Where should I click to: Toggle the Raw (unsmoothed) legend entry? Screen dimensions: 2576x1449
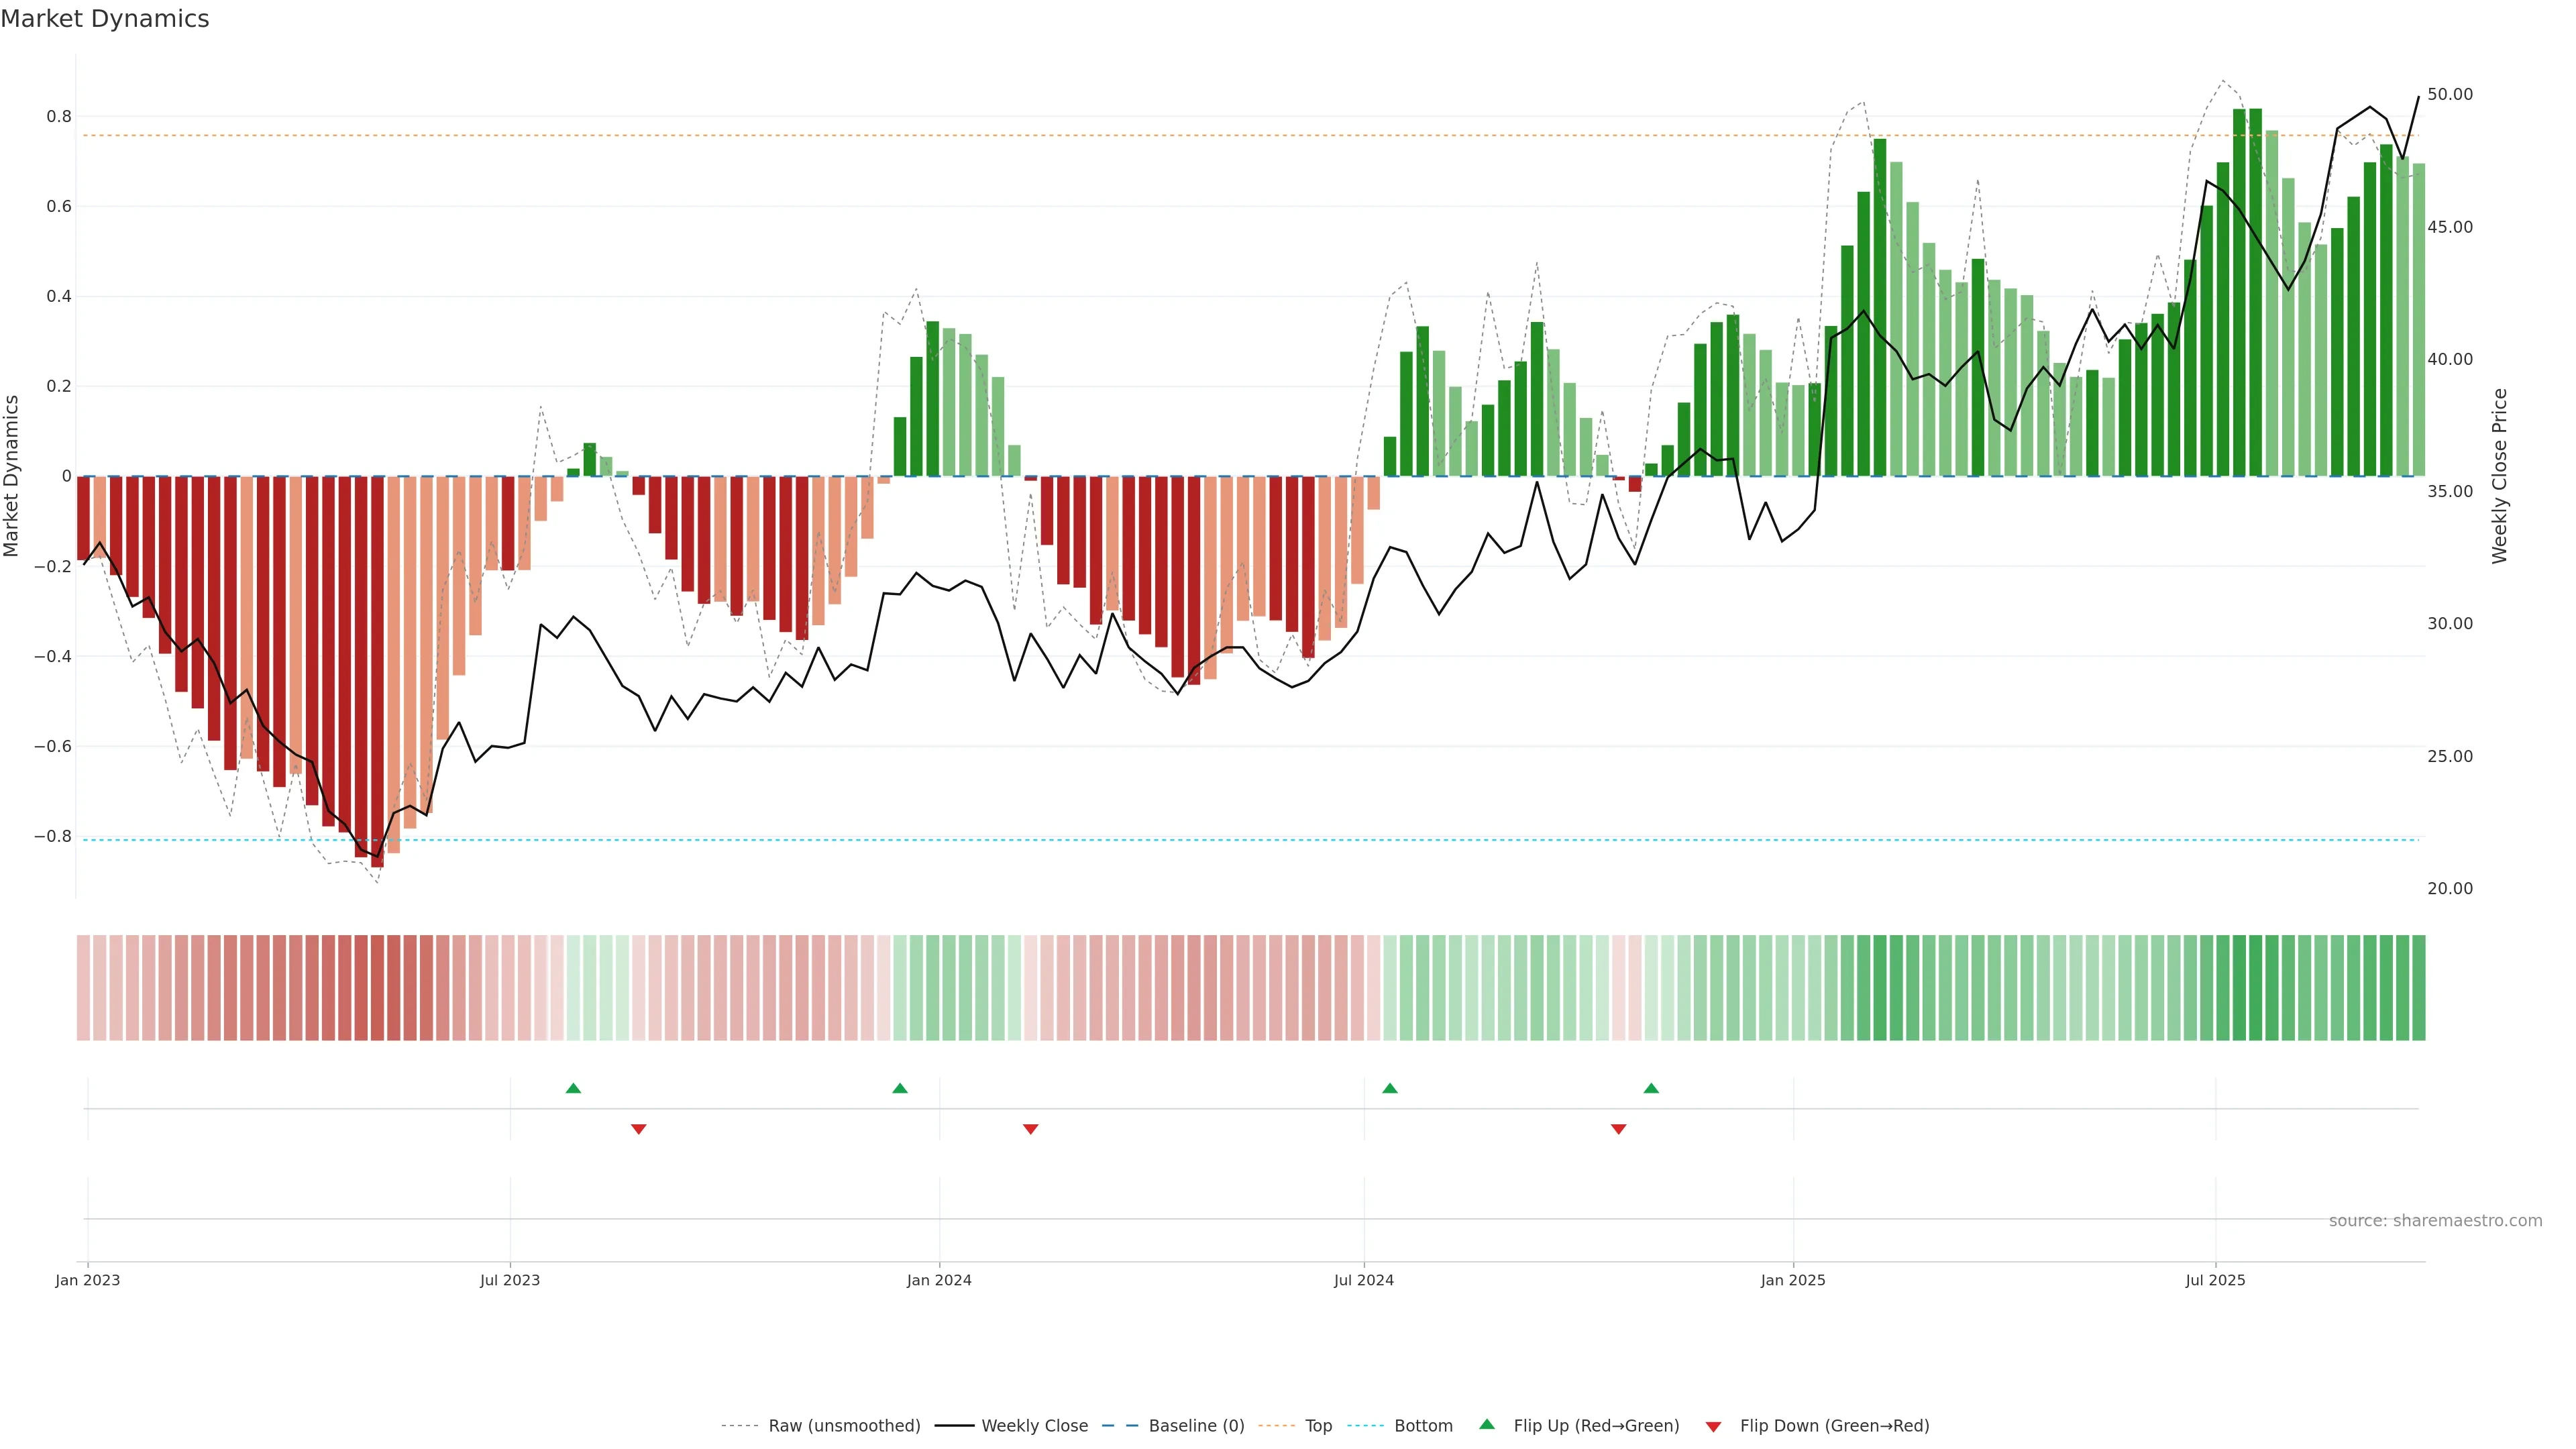844,1426
